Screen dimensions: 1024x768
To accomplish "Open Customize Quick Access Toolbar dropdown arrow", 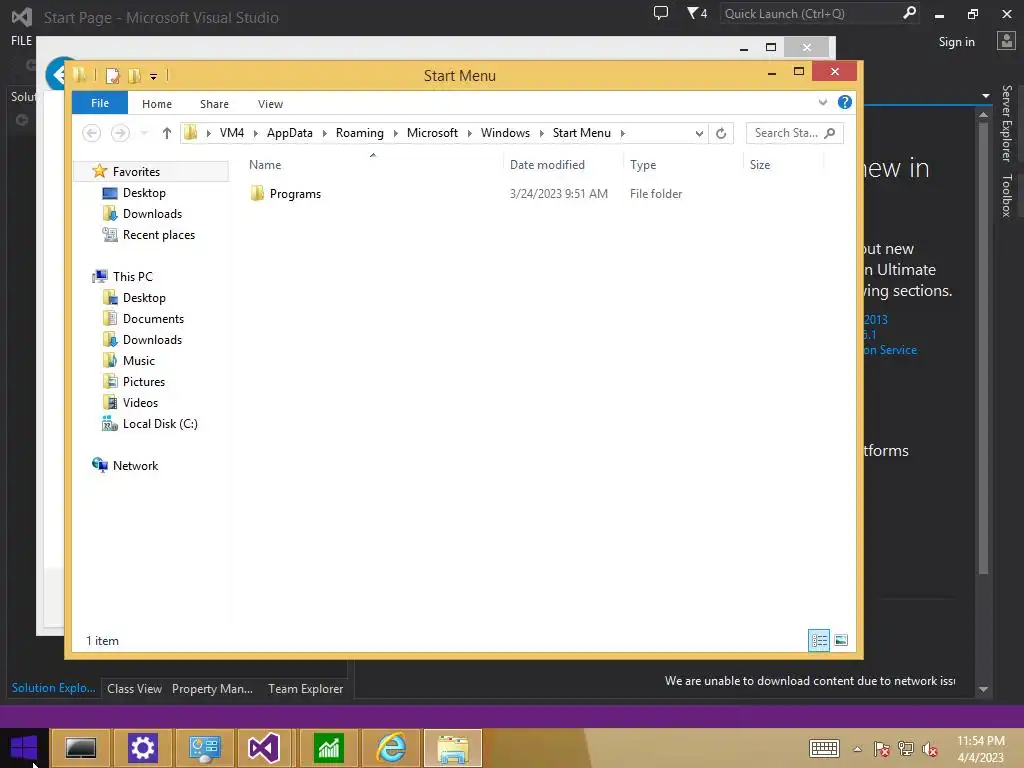I will pos(153,76).
